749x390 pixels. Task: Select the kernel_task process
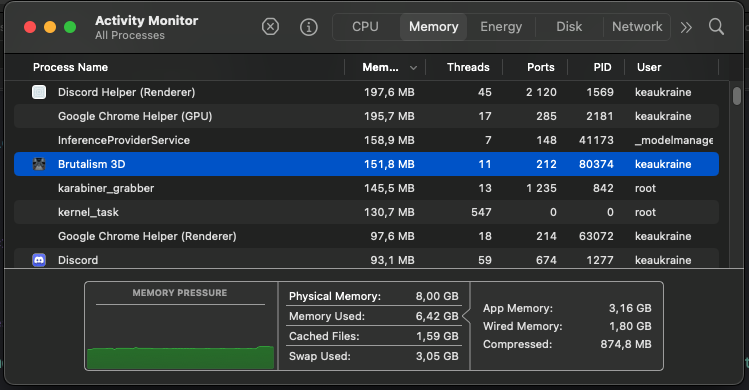click(88, 212)
